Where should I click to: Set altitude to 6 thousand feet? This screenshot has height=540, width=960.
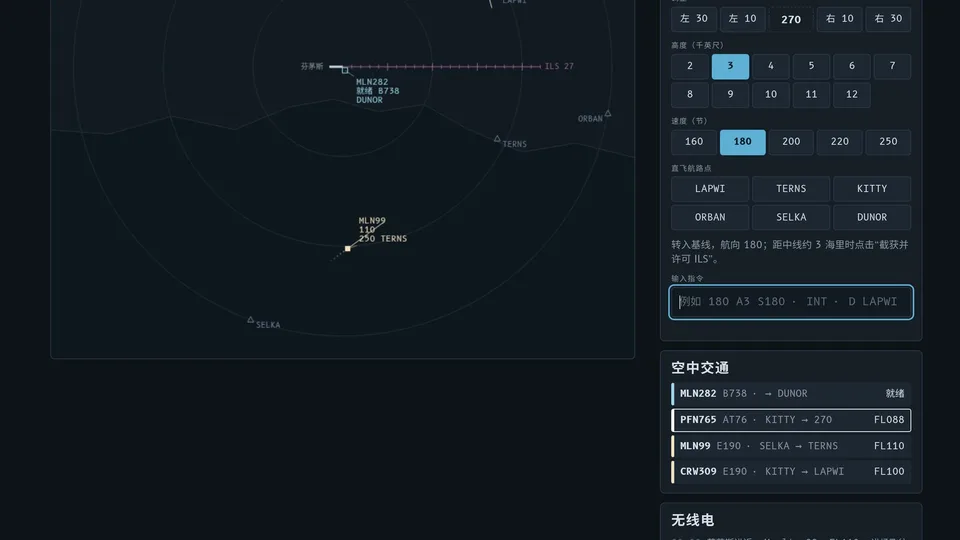pos(852,66)
